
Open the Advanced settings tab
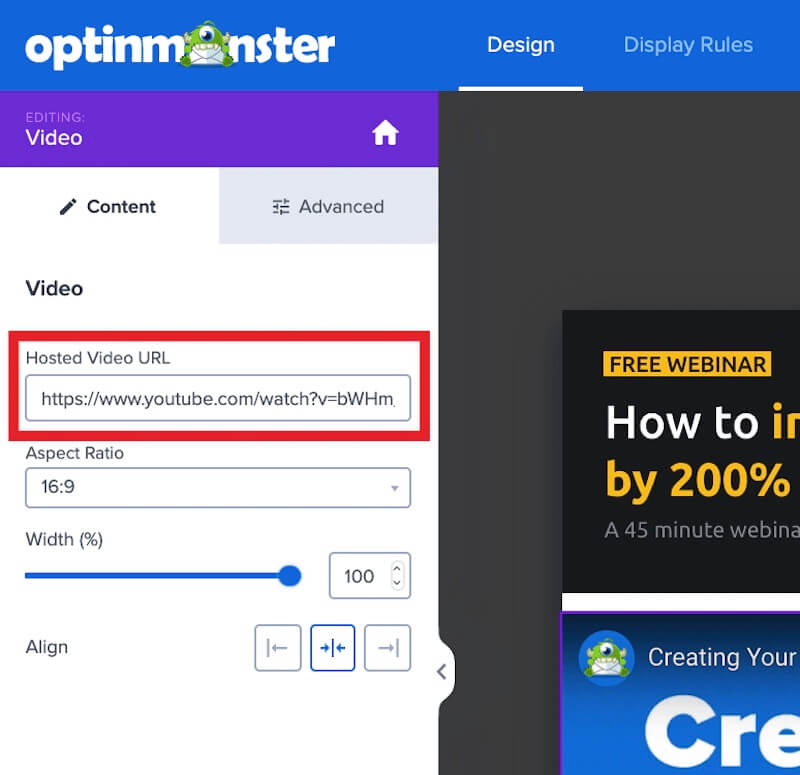329,206
